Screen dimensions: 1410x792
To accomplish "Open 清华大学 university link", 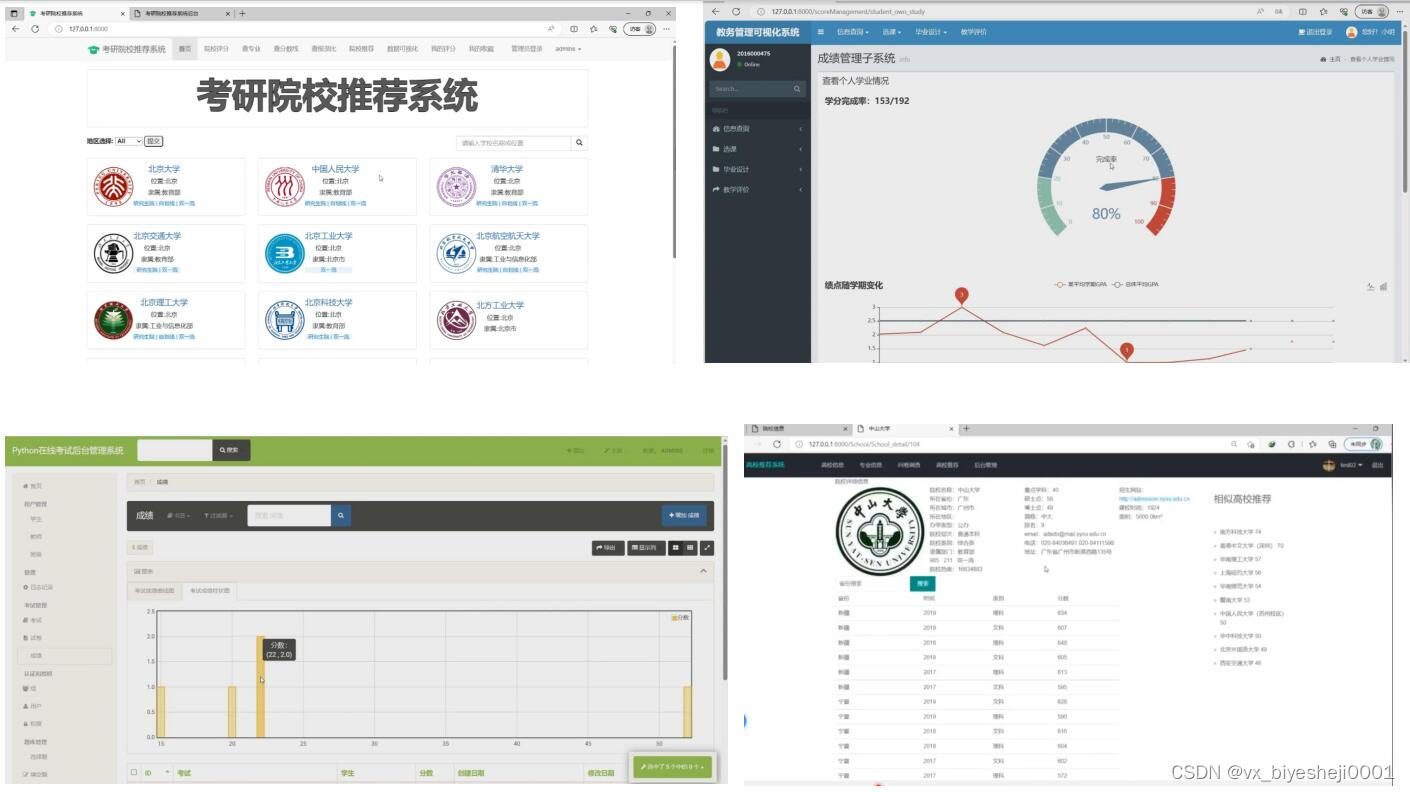I will point(506,169).
